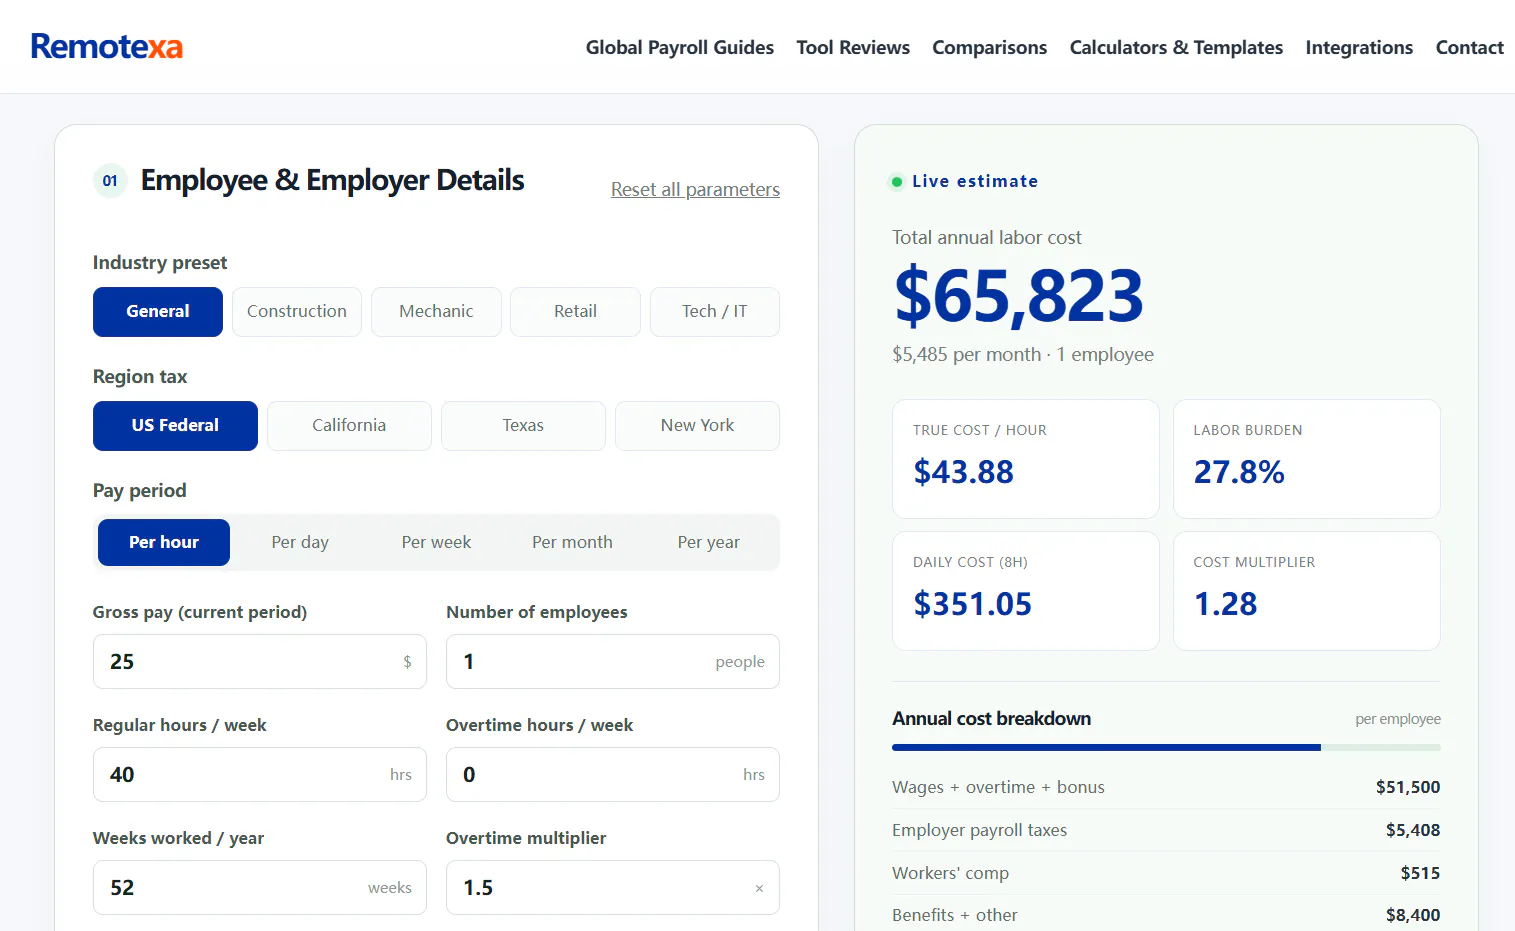Open the Global Payroll Guides menu

point(680,47)
